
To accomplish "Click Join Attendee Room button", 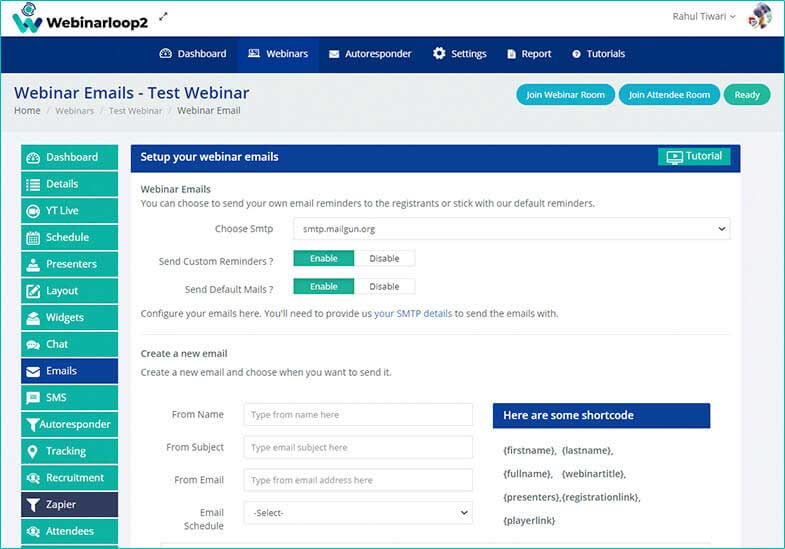I will [669, 95].
